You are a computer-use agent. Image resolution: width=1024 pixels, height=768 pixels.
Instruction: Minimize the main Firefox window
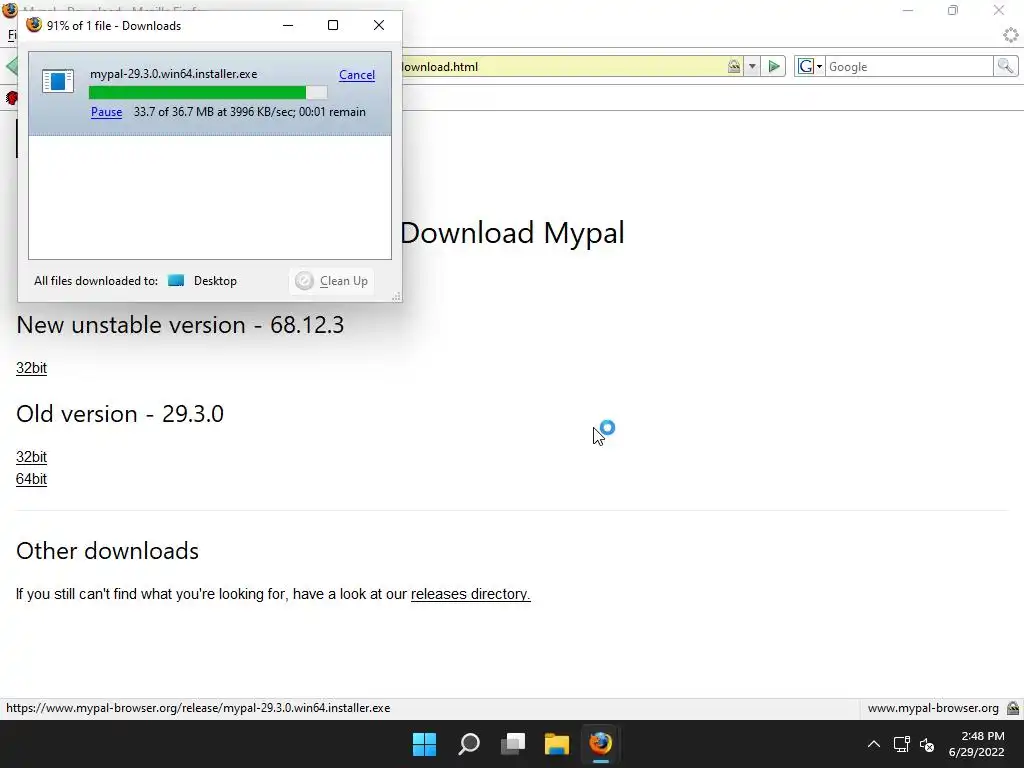pyautogui.click(x=908, y=10)
